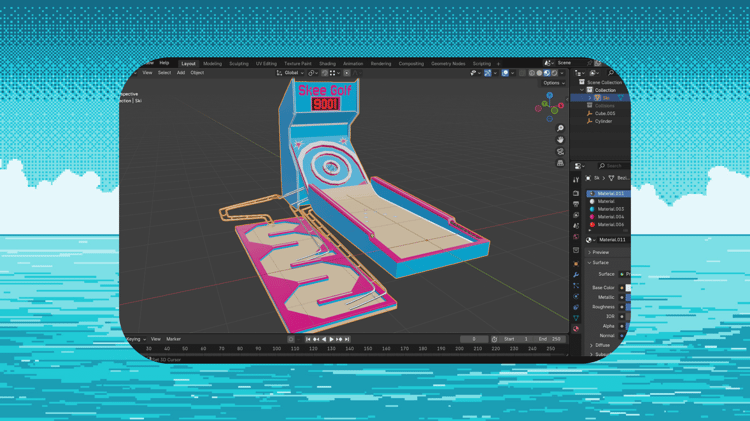The width and height of the screenshot is (750, 421).
Task: Enable rendered viewport shading mode
Action: point(555,73)
